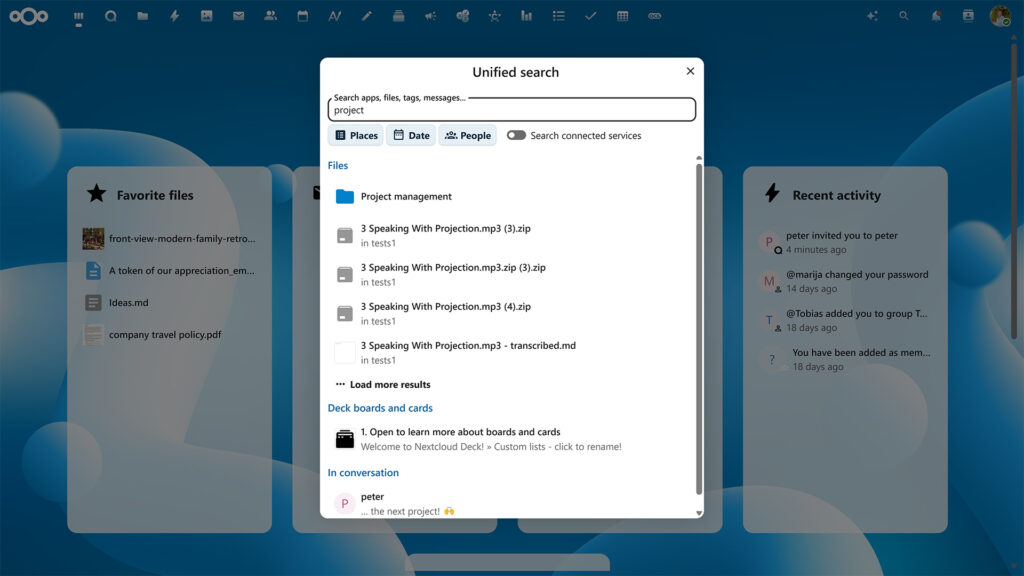Open the Files app in top bar

(143, 16)
